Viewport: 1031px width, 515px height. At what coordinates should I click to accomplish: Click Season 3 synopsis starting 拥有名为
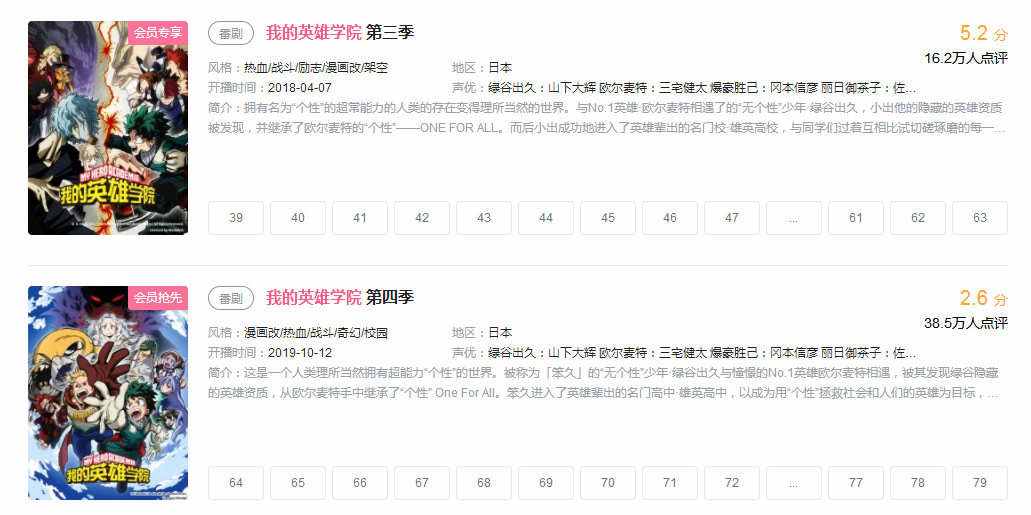click(x=607, y=118)
